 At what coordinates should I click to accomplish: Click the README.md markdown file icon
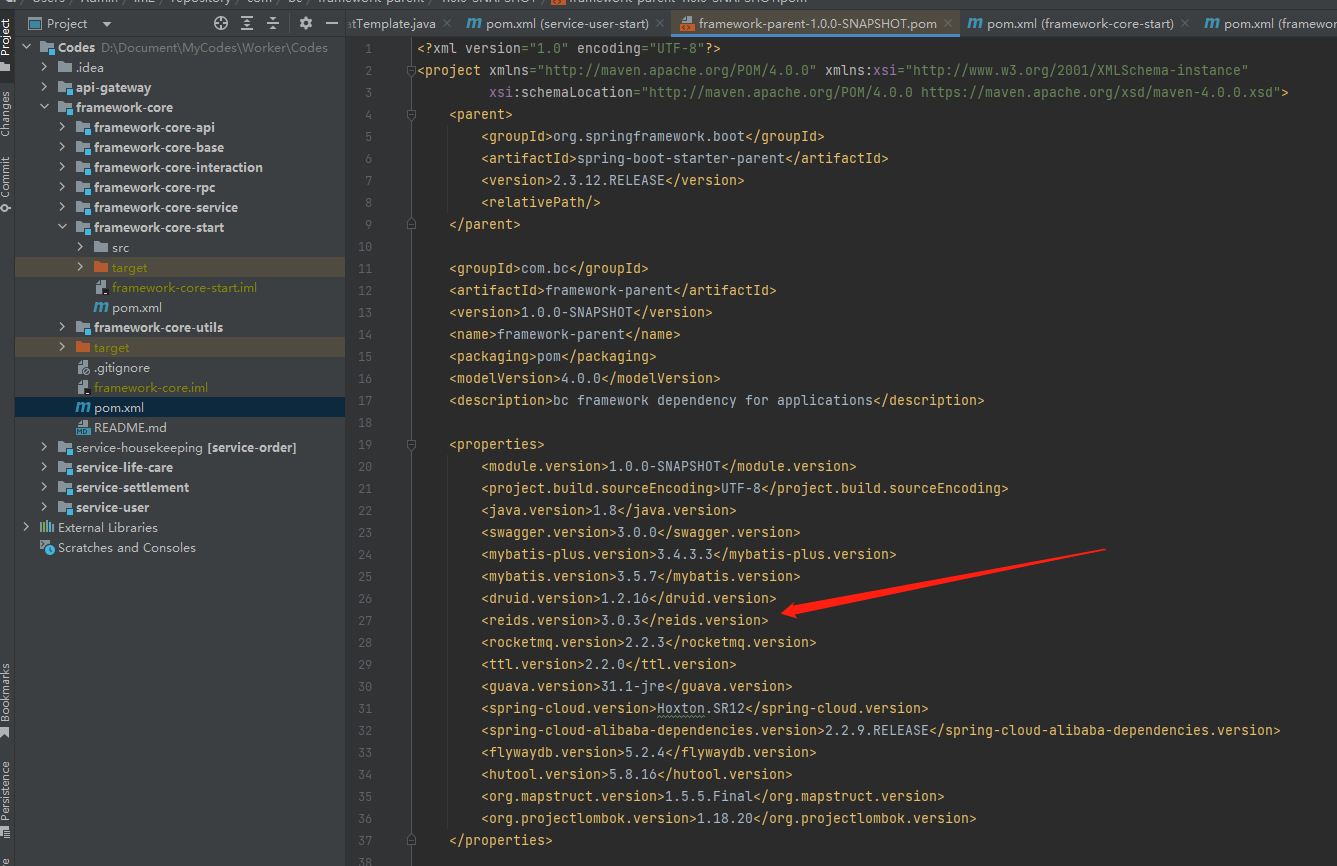click(x=83, y=427)
